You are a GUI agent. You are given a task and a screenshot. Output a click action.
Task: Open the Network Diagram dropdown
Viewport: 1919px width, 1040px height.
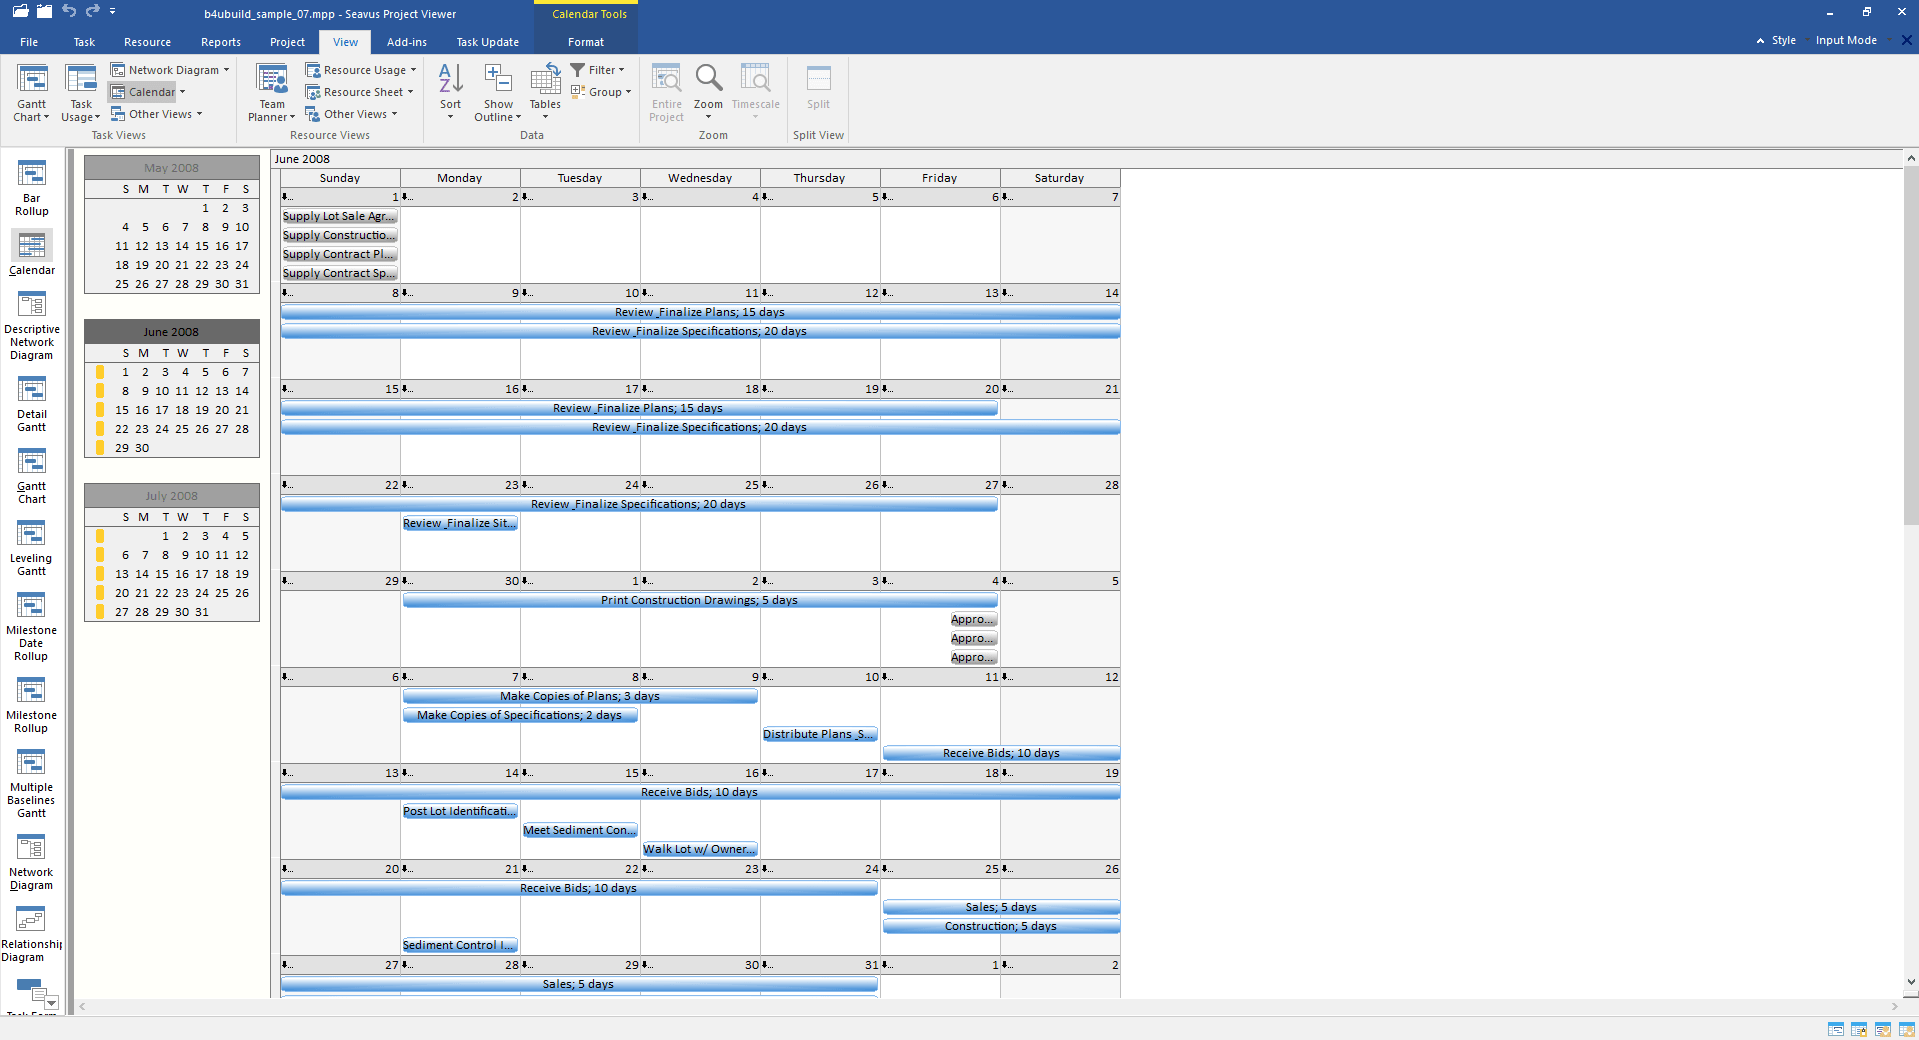[x=170, y=70]
